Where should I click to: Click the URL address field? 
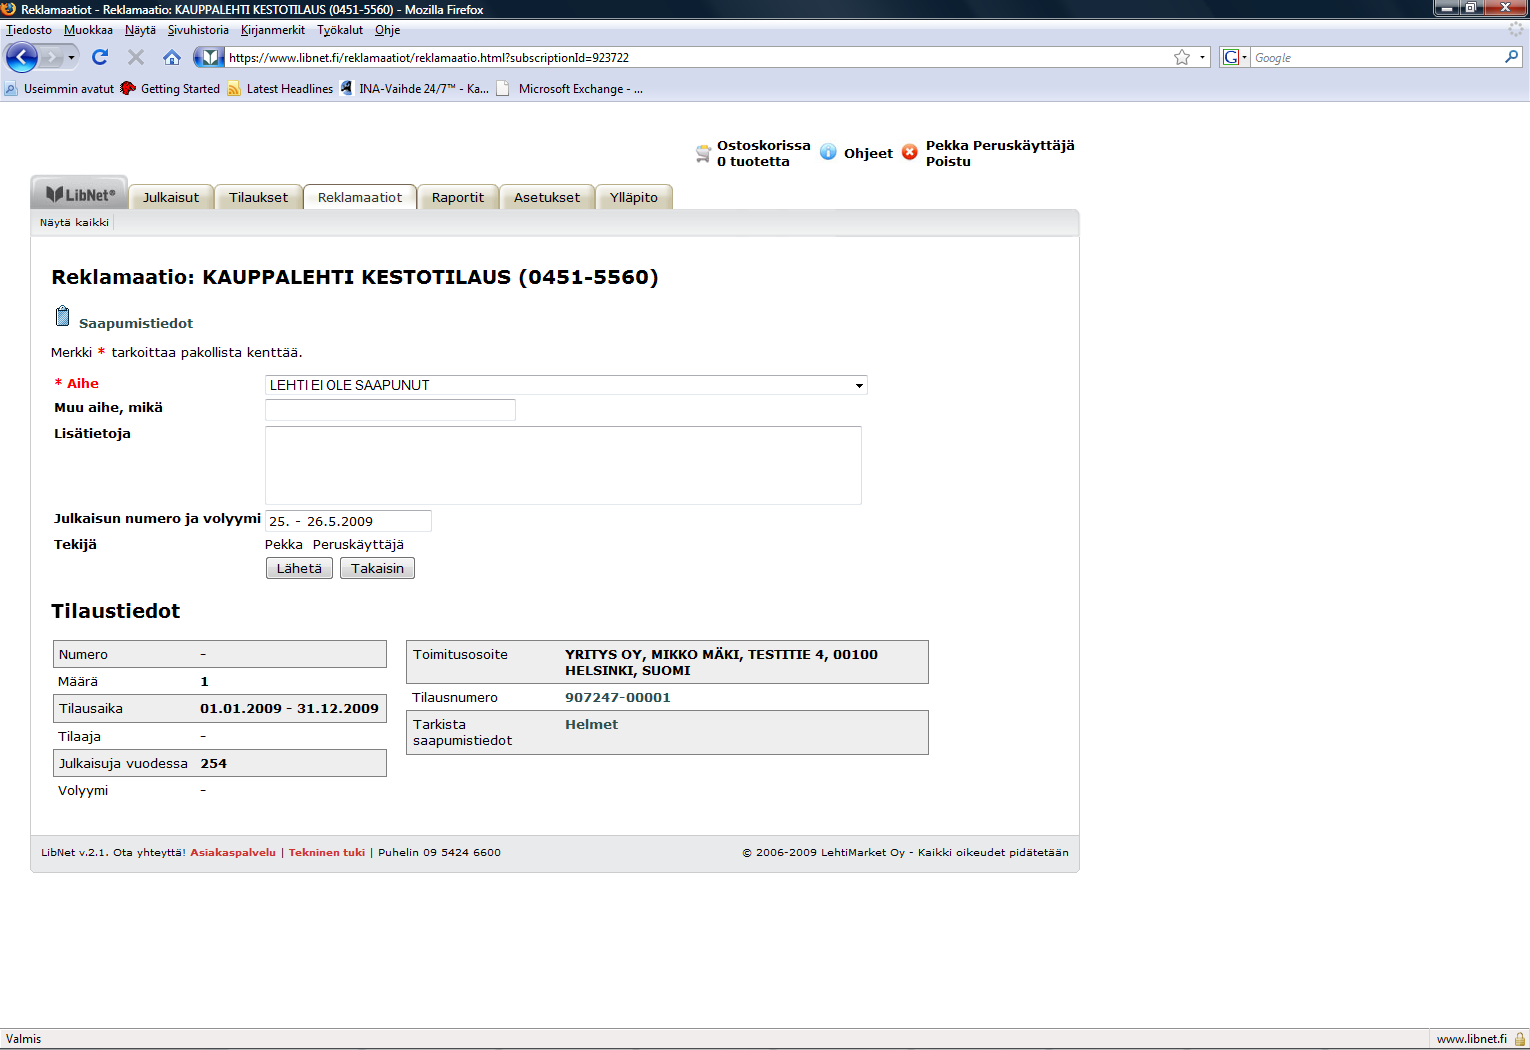(x=698, y=58)
